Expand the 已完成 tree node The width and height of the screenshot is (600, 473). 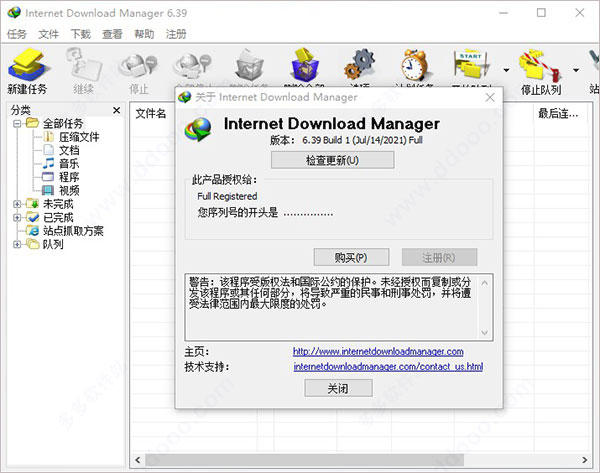click(x=17, y=217)
